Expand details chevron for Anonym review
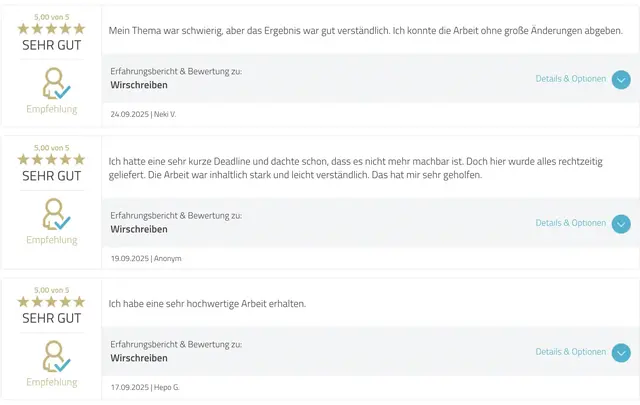 pos(621,223)
